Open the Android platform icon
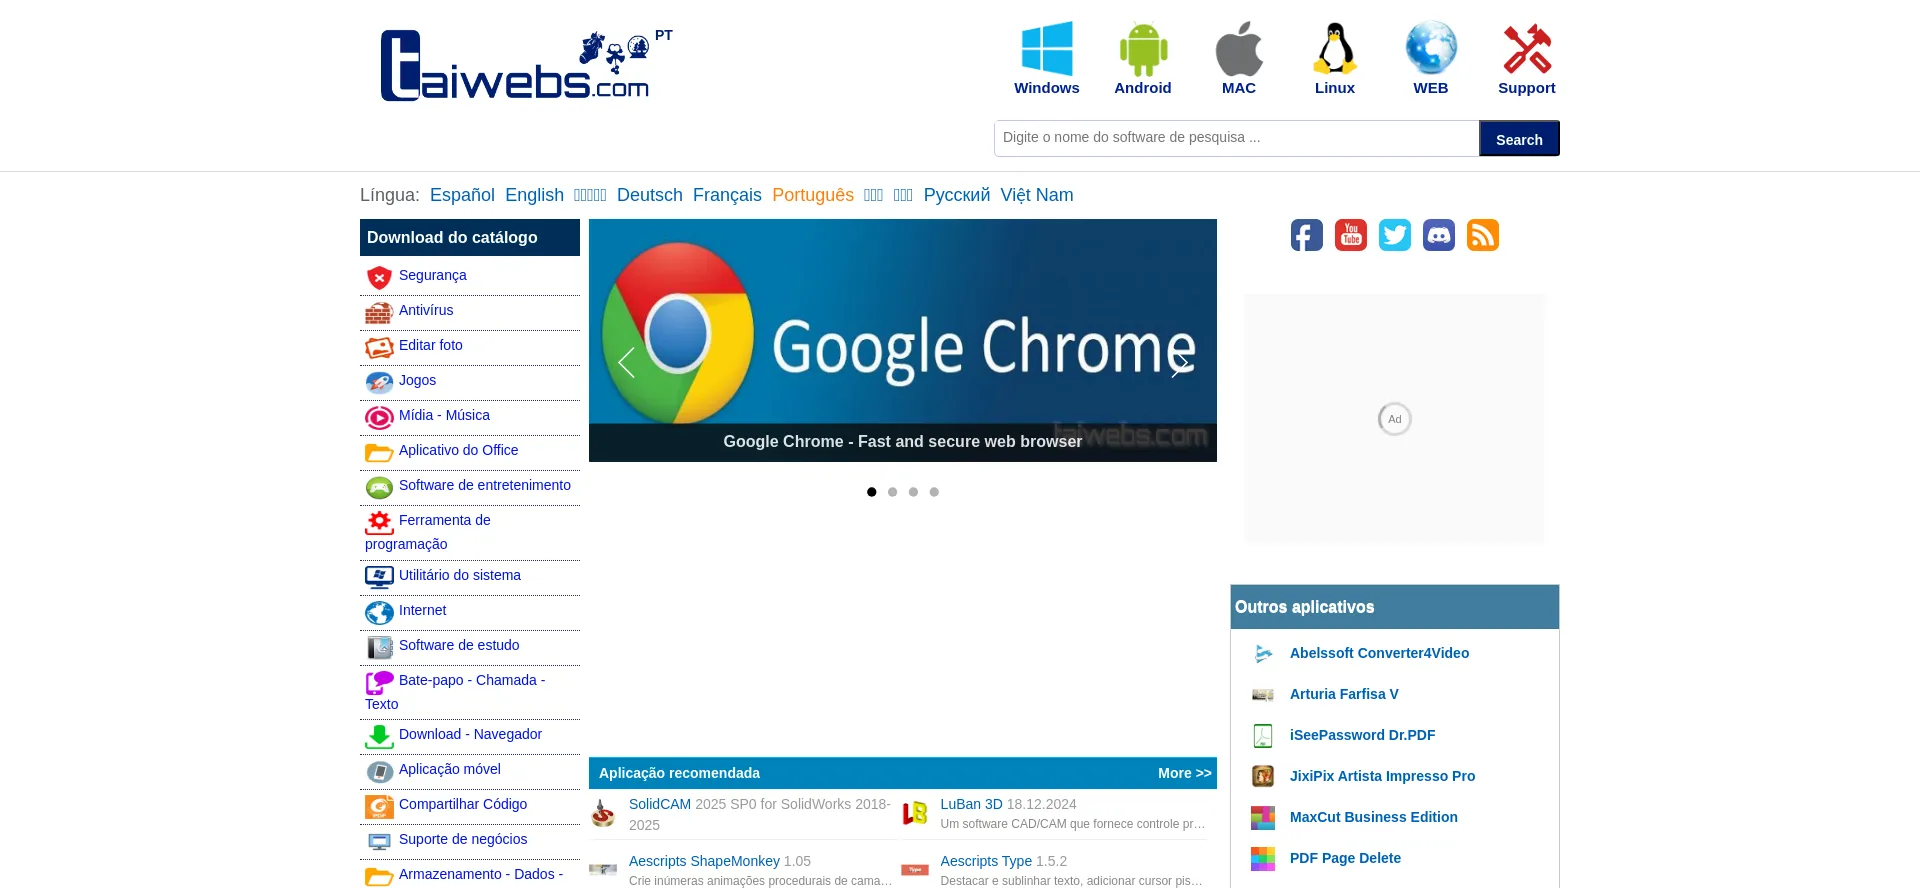This screenshot has height=888, width=1920. pyautogui.click(x=1143, y=48)
